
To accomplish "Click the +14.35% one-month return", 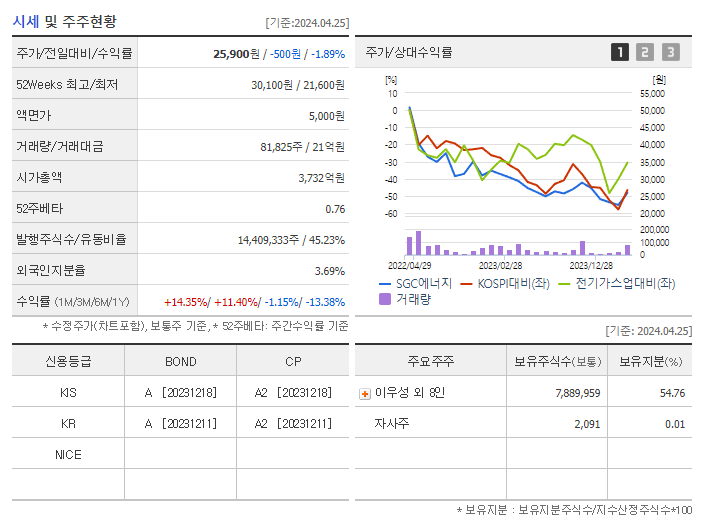I will tap(185, 302).
